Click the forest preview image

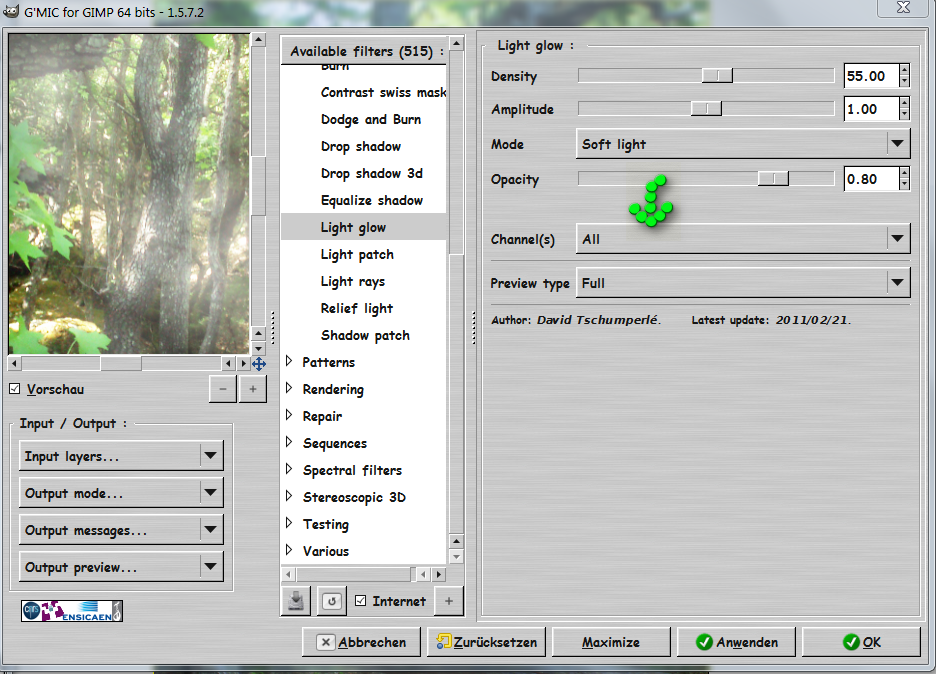[129, 193]
